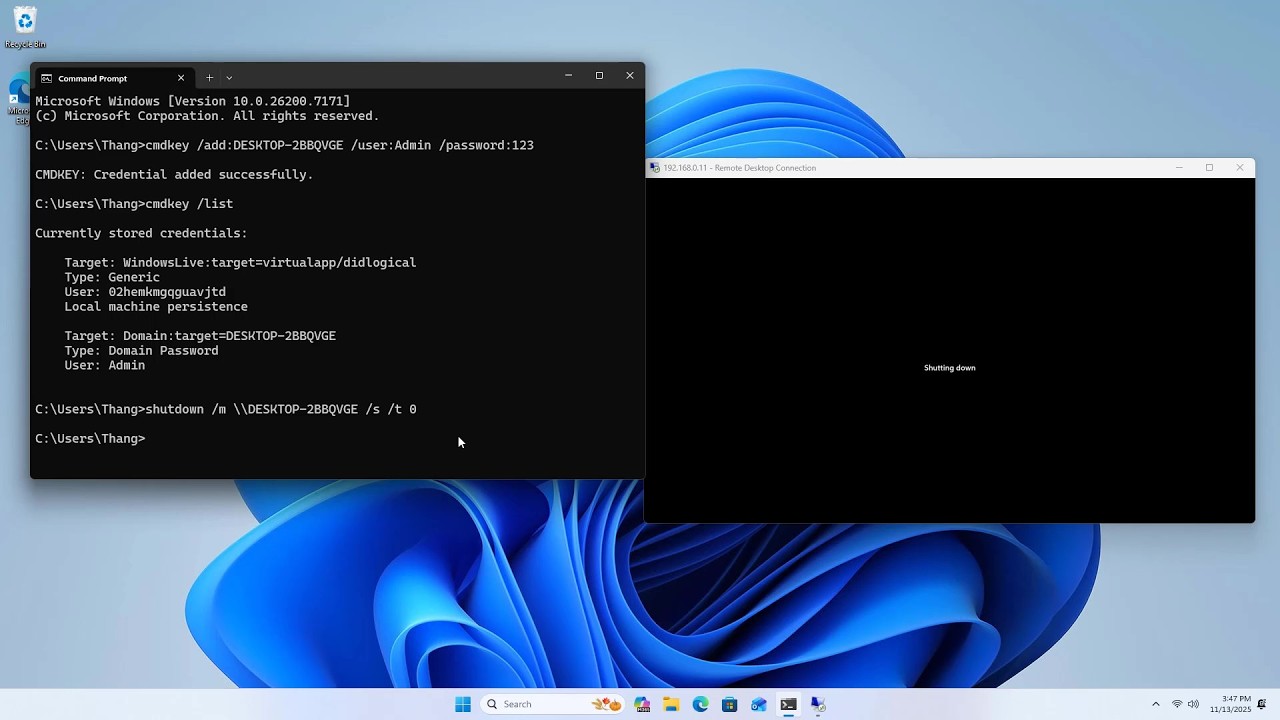
Task: Click the 'User: Admin' line
Action: click(x=105, y=366)
